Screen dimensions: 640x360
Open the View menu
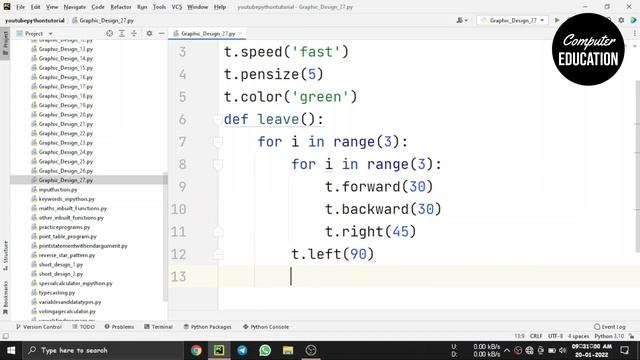(52, 7)
